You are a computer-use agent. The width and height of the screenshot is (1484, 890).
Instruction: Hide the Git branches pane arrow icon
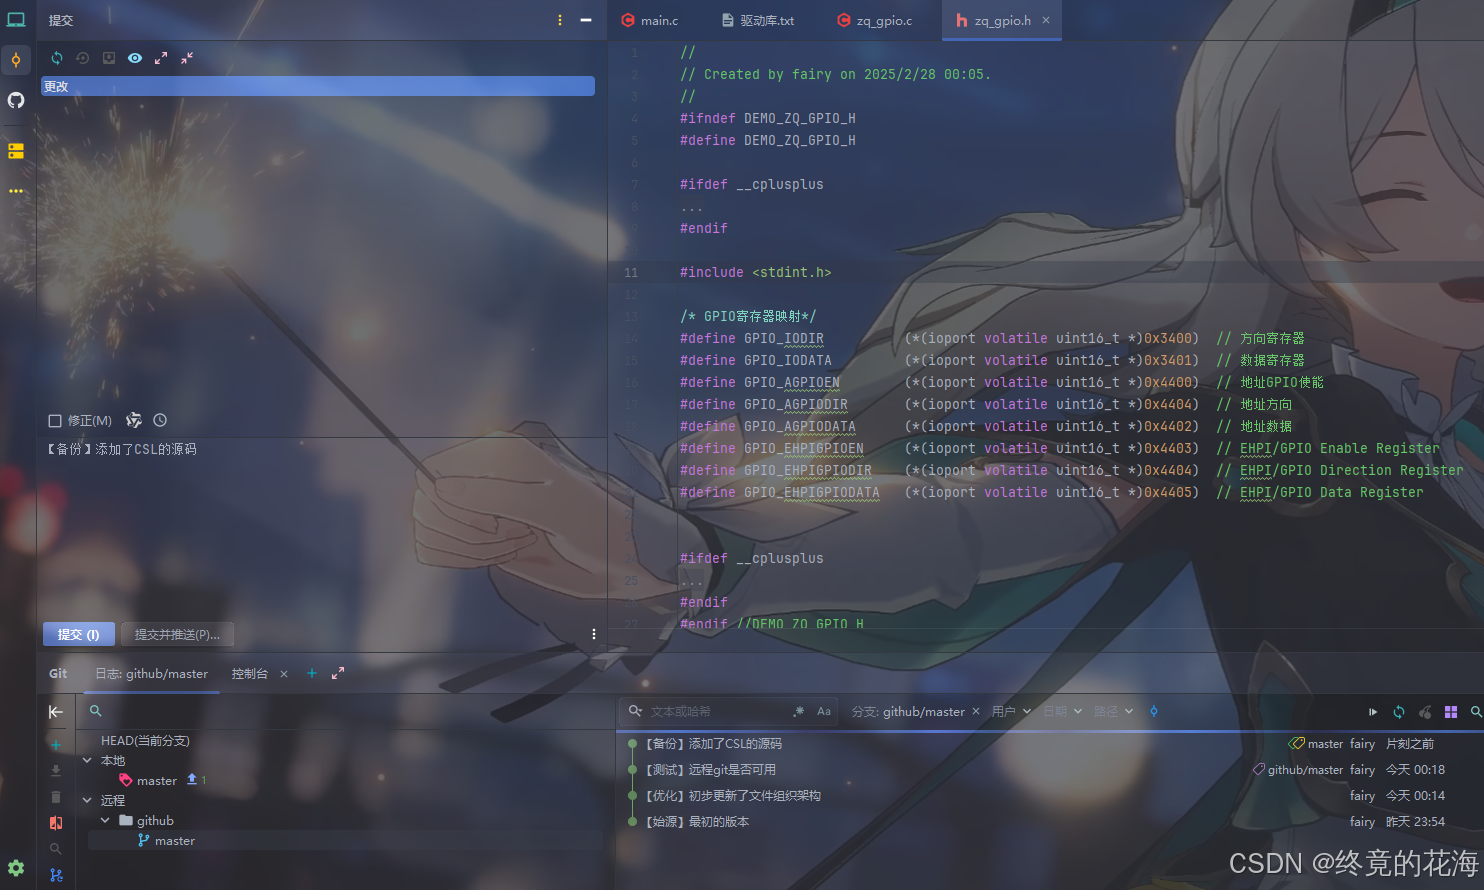click(x=56, y=711)
